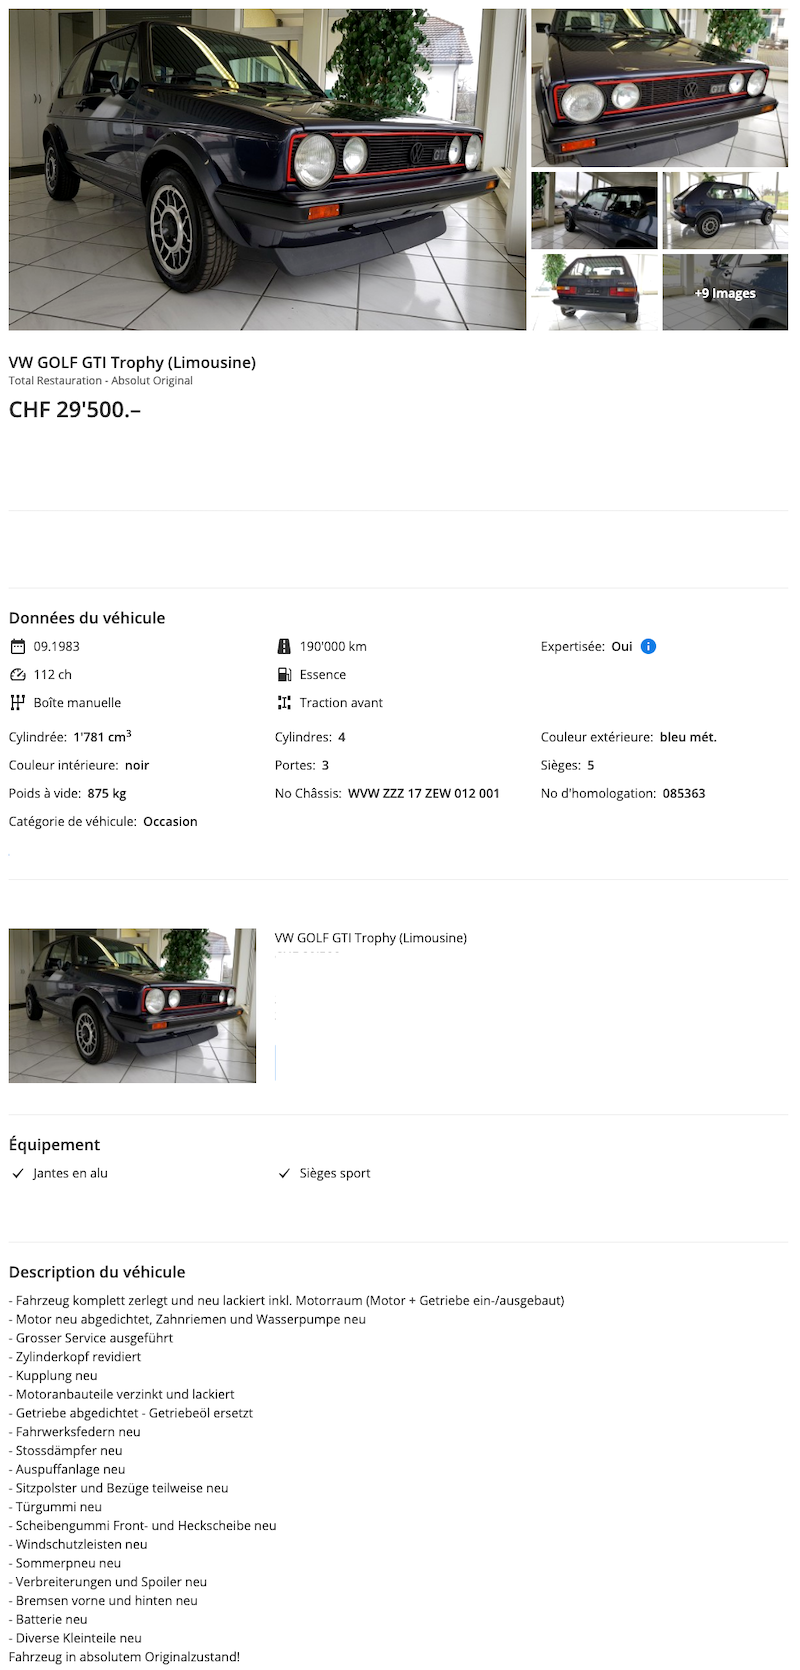Click the Description du véhicule heading
Screen dimensions: 800x1670
point(97,1272)
